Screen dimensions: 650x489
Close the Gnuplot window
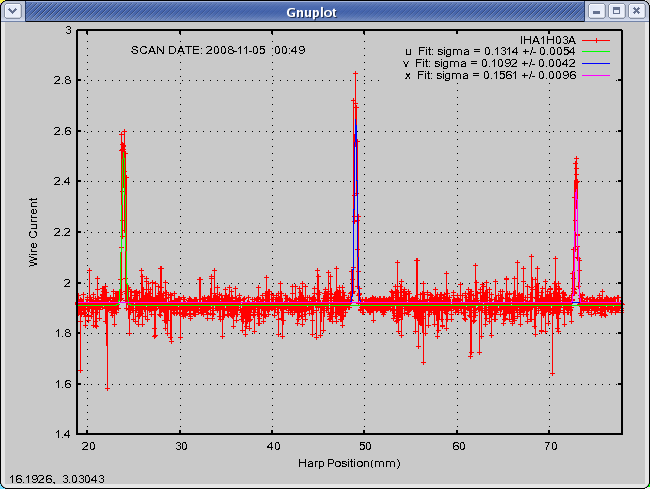pos(636,11)
